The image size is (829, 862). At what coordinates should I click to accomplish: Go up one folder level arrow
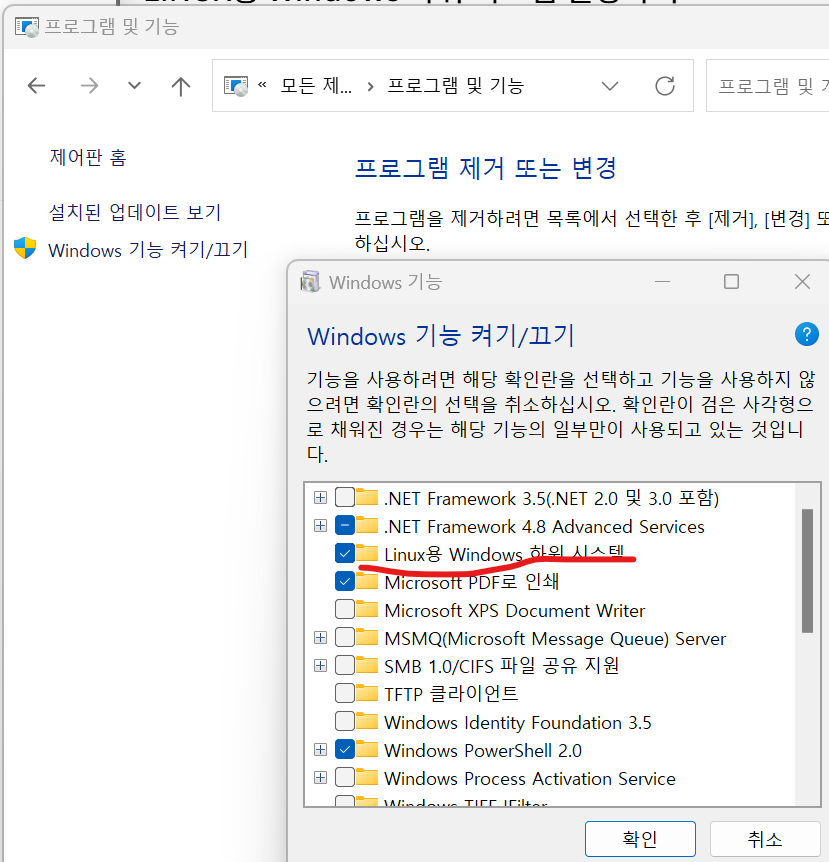click(180, 86)
